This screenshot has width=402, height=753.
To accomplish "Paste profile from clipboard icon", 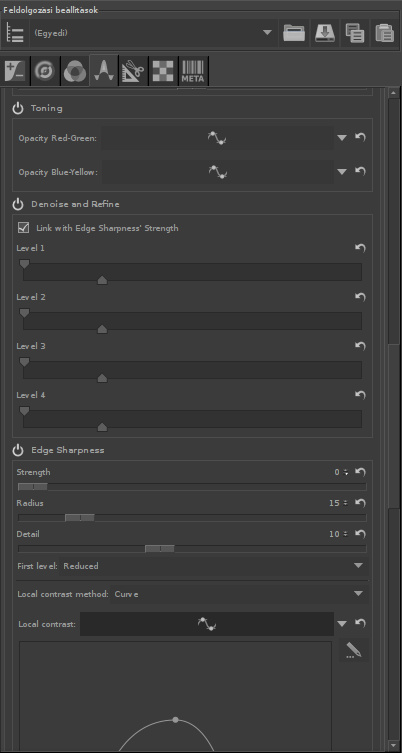I will [x=385, y=33].
